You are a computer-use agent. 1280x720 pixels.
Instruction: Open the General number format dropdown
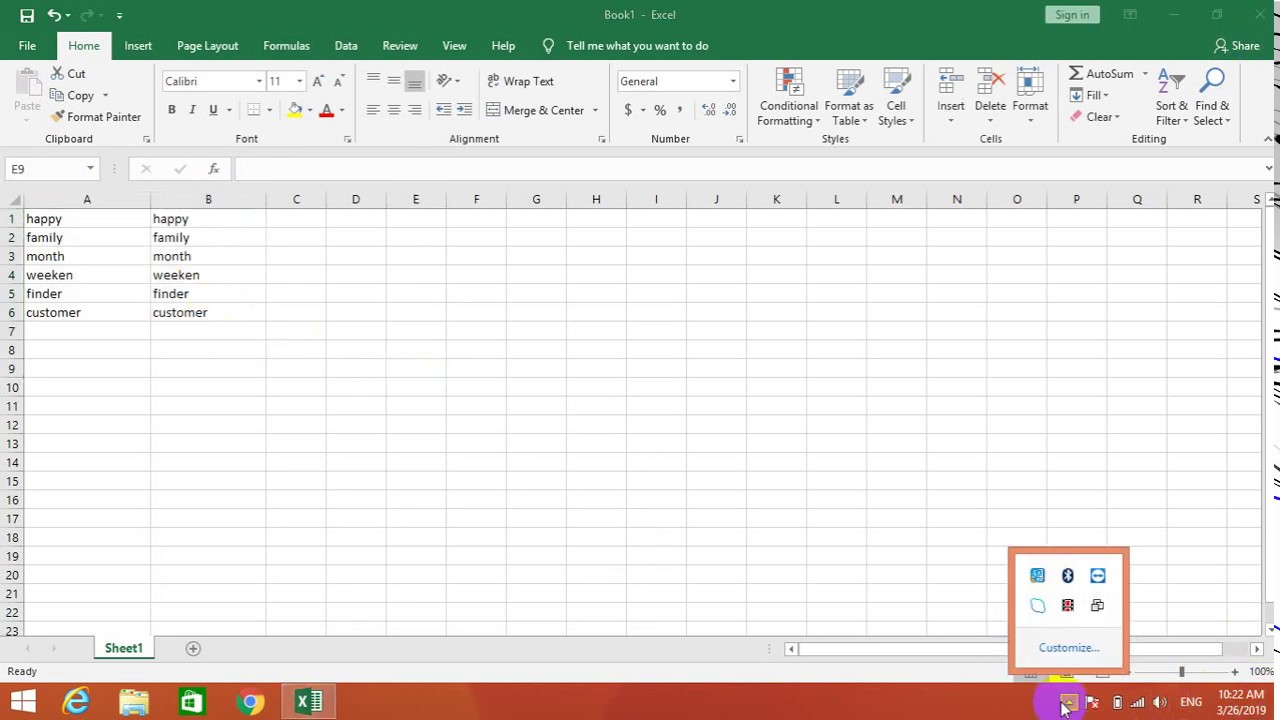[x=733, y=81]
